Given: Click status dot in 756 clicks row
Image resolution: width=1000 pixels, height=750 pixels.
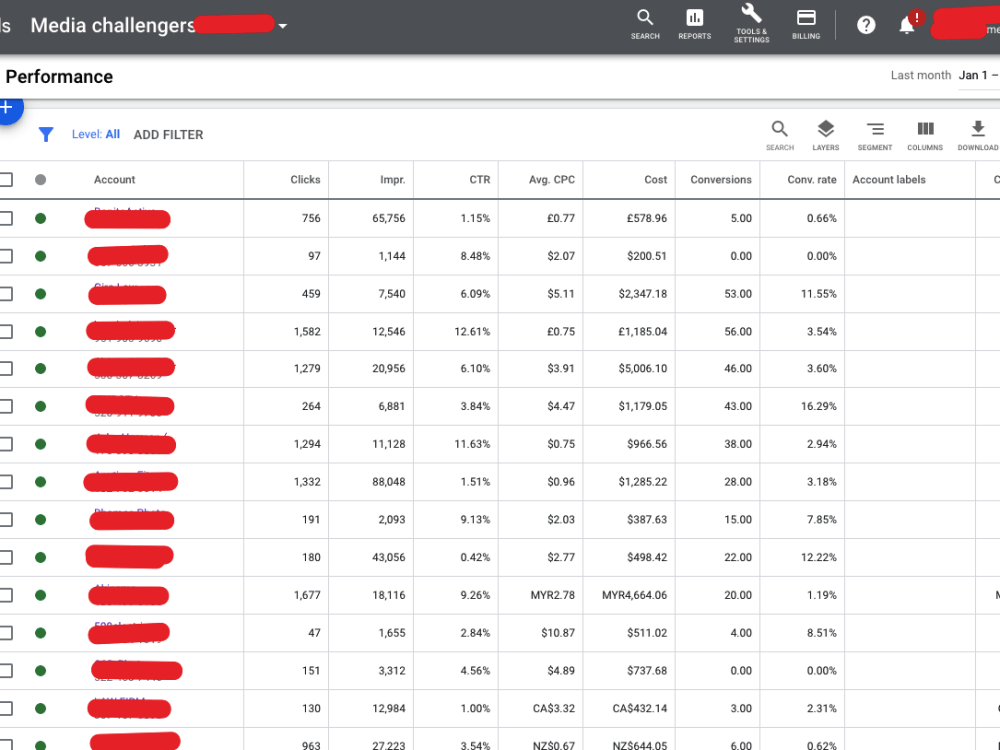Looking at the screenshot, I should click(x=40, y=218).
